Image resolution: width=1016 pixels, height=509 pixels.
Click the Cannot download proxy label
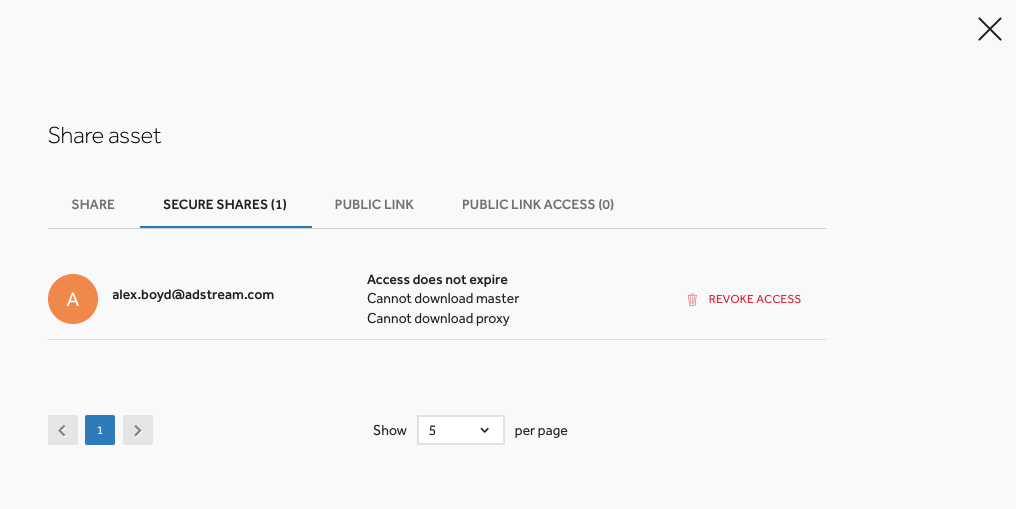[438, 319]
